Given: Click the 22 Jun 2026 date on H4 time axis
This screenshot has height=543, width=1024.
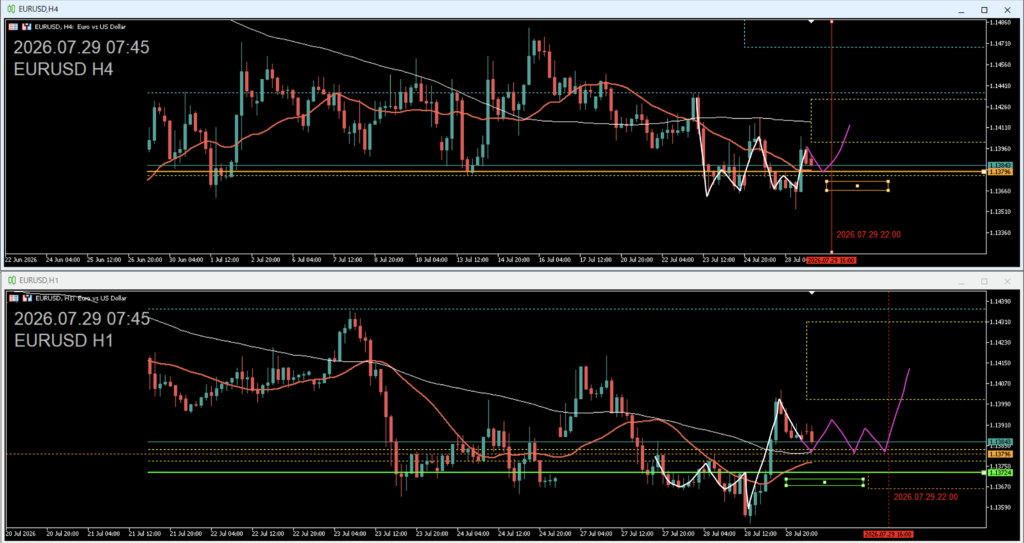Looking at the screenshot, I should click(x=20, y=260).
